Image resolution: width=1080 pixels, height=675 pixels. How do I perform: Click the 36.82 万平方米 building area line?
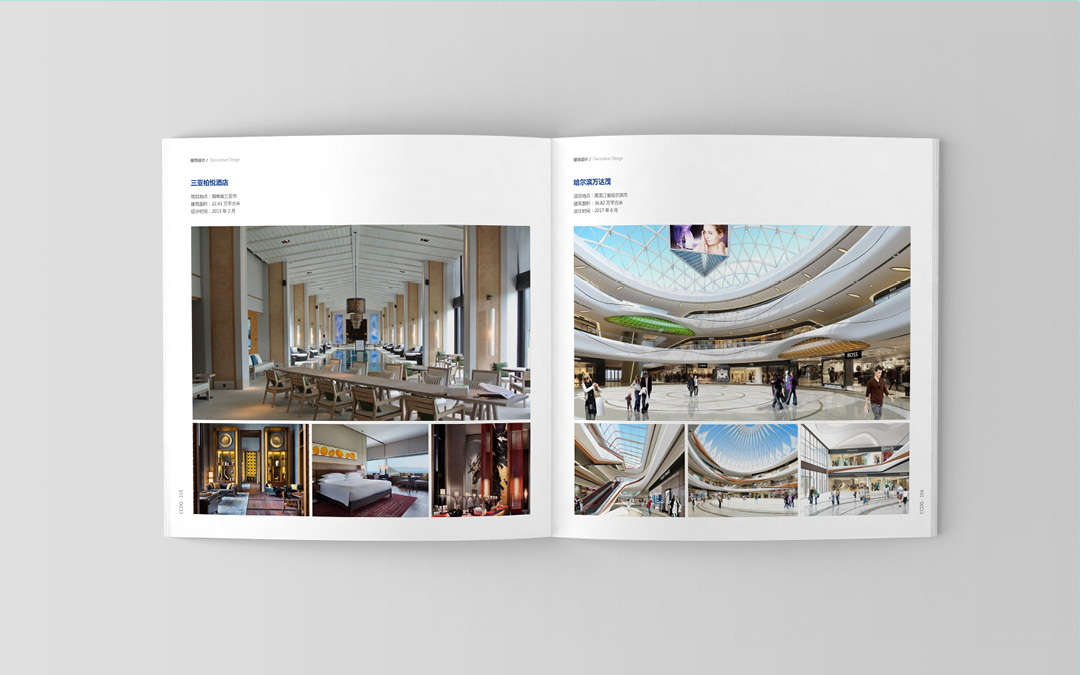click(598, 203)
